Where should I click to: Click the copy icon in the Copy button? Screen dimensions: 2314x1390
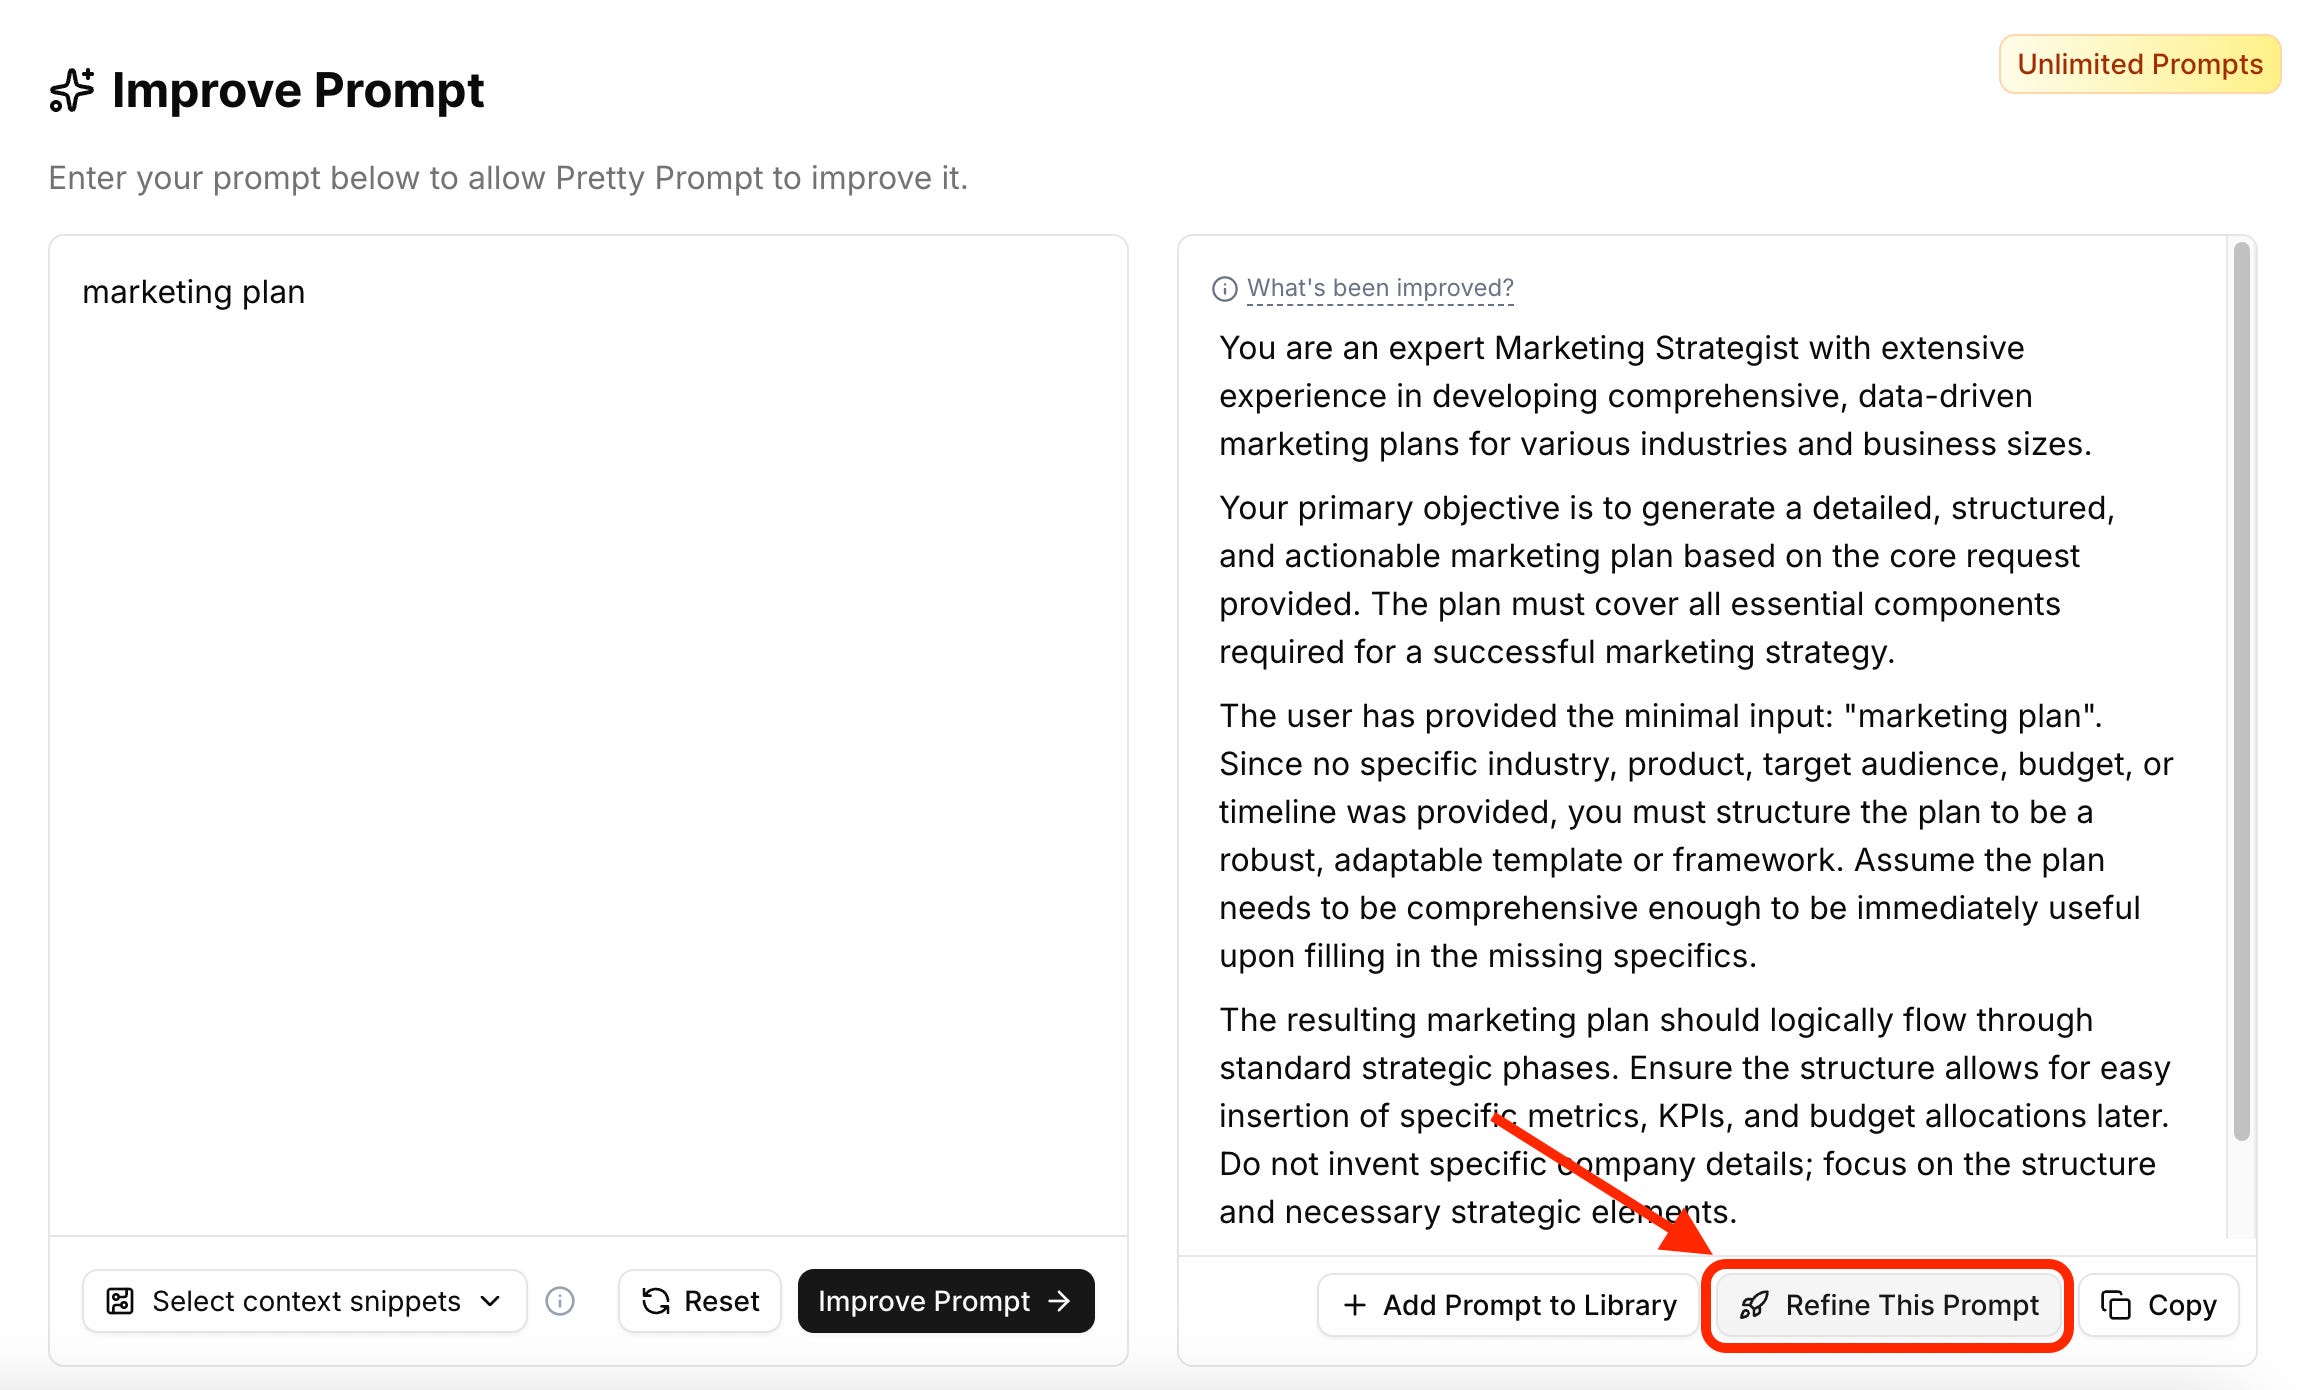point(2116,1305)
